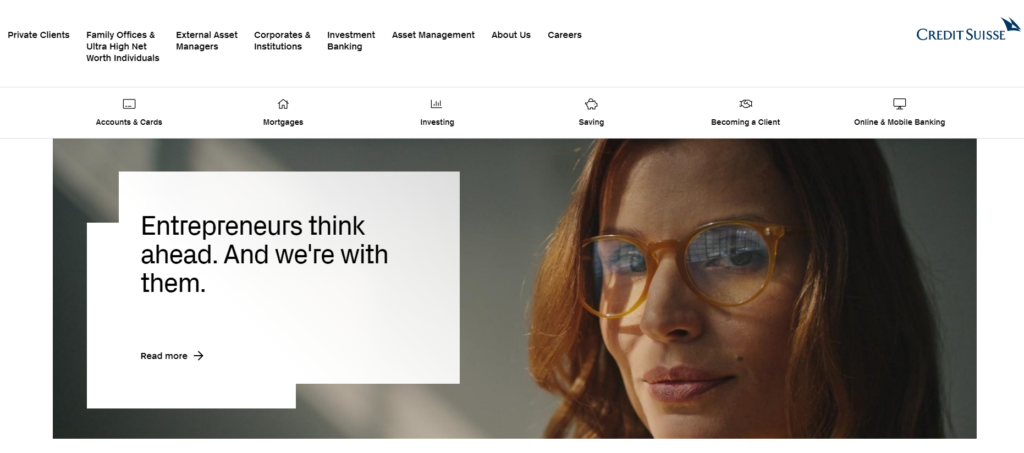Click the Online & Mobile Banking monitor icon
Image resolution: width=1024 pixels, height=453 pixels.
point(899,104)
